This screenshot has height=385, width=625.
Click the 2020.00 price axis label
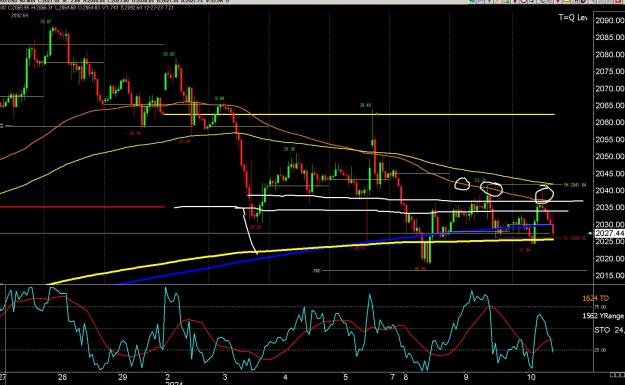pos(610,259)
